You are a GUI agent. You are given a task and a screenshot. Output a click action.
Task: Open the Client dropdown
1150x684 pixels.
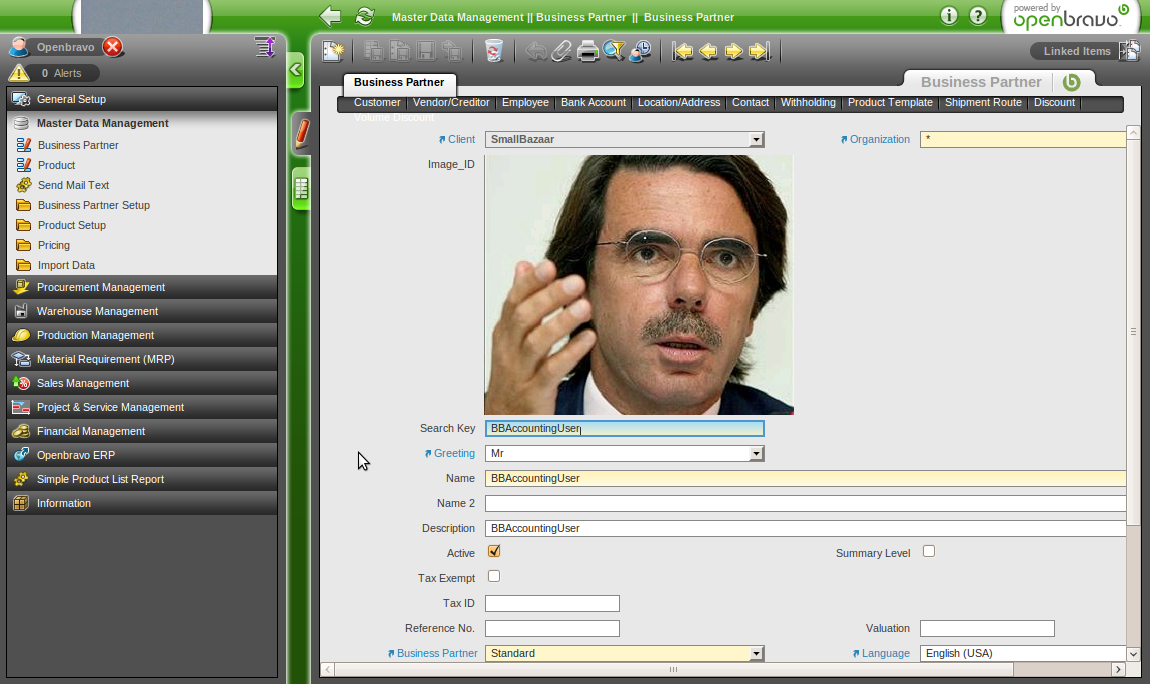point(756,140)
